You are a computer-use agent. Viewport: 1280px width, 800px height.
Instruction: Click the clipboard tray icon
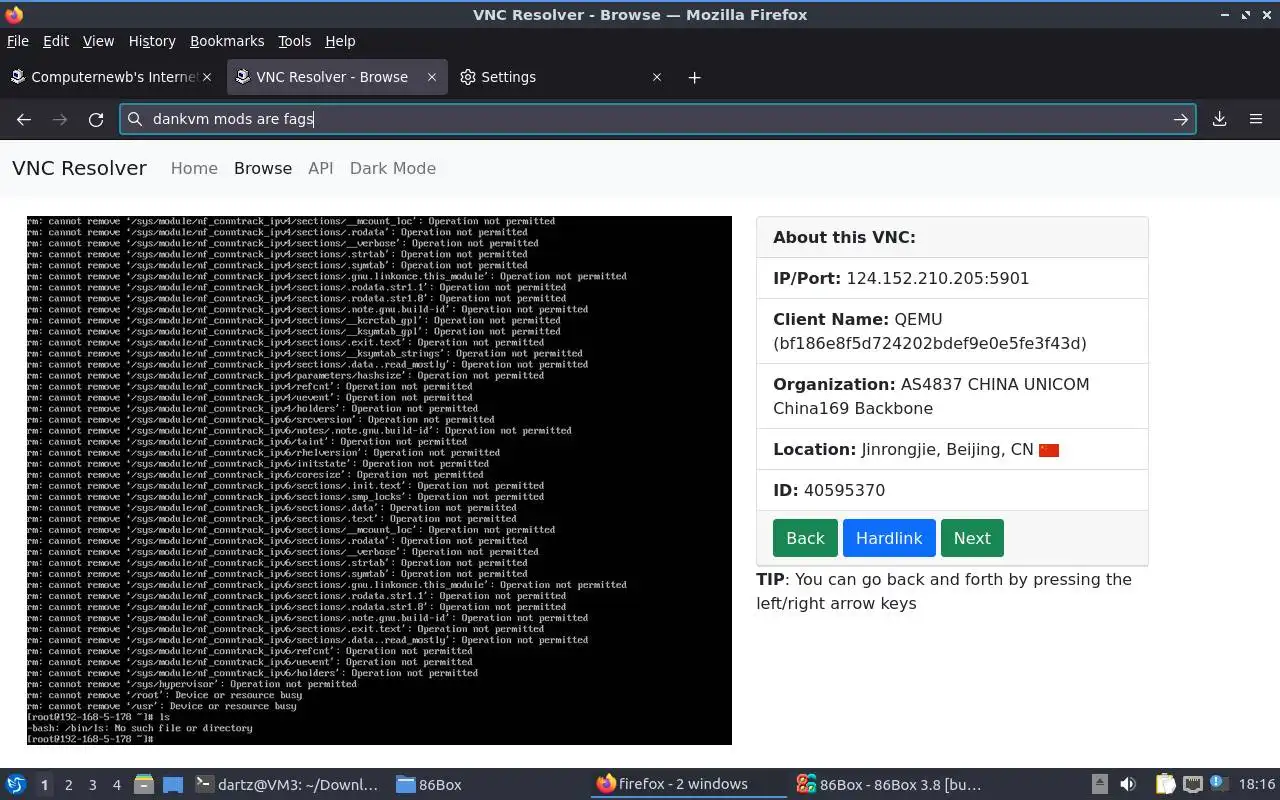1166,785
